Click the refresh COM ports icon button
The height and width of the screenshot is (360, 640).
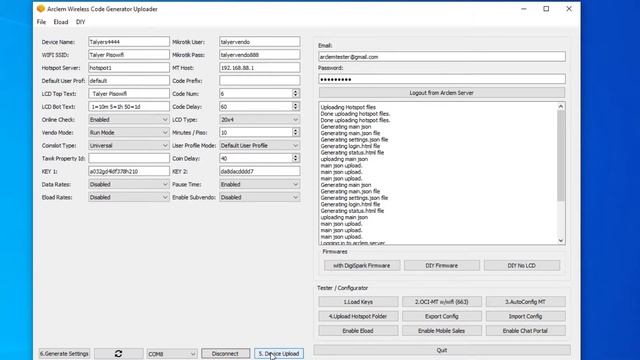coord(118,353)
